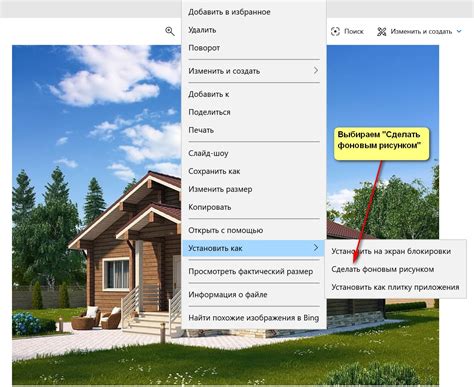Click Найти похожие изображения в Bing
This screenshot has height=387, width=474.
pyautogui.click(x=254, y=318)
